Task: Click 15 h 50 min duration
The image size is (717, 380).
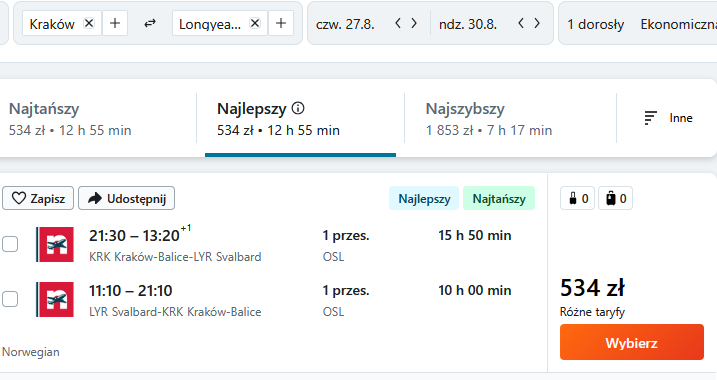Action: pyautogui.click(x=475, y=235)
